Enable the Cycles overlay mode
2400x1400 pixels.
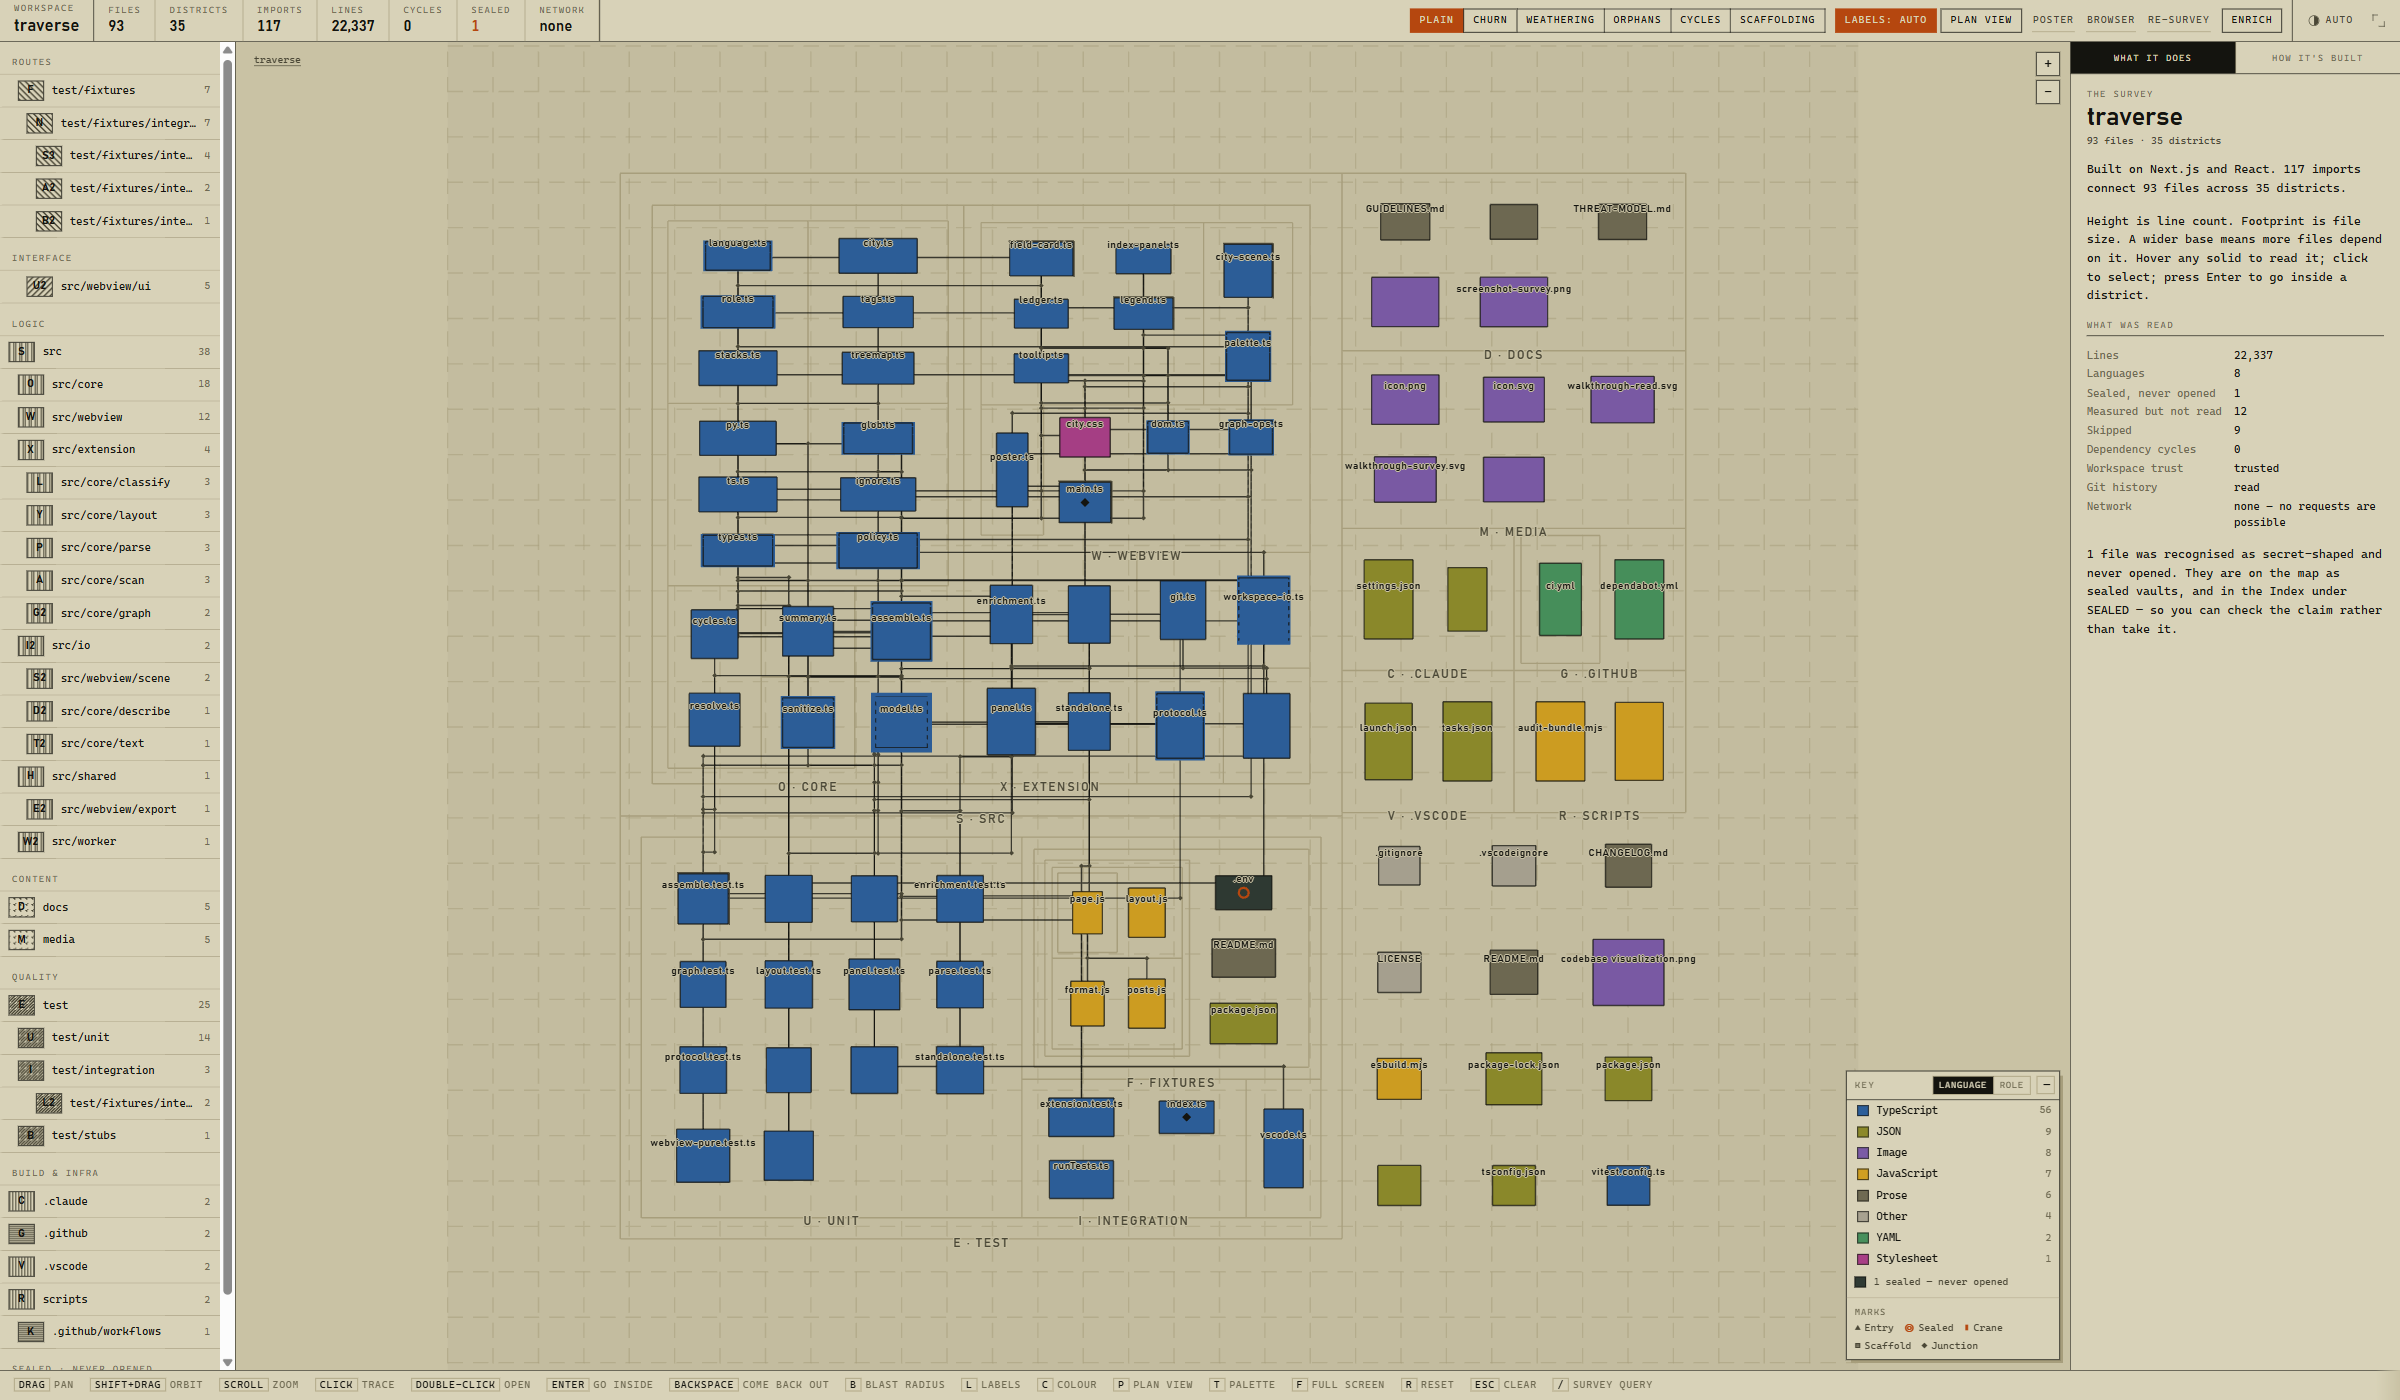[x=1700, y=20]
